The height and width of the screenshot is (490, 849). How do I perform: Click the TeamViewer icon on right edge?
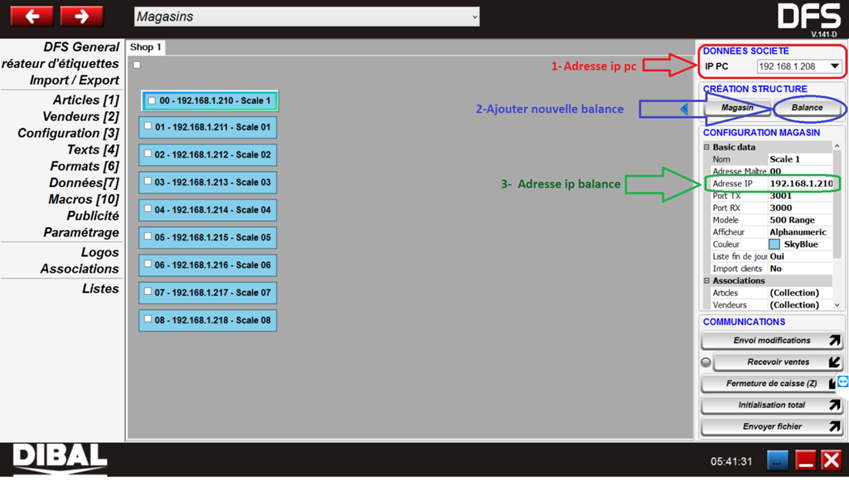(x=842, y=382)
